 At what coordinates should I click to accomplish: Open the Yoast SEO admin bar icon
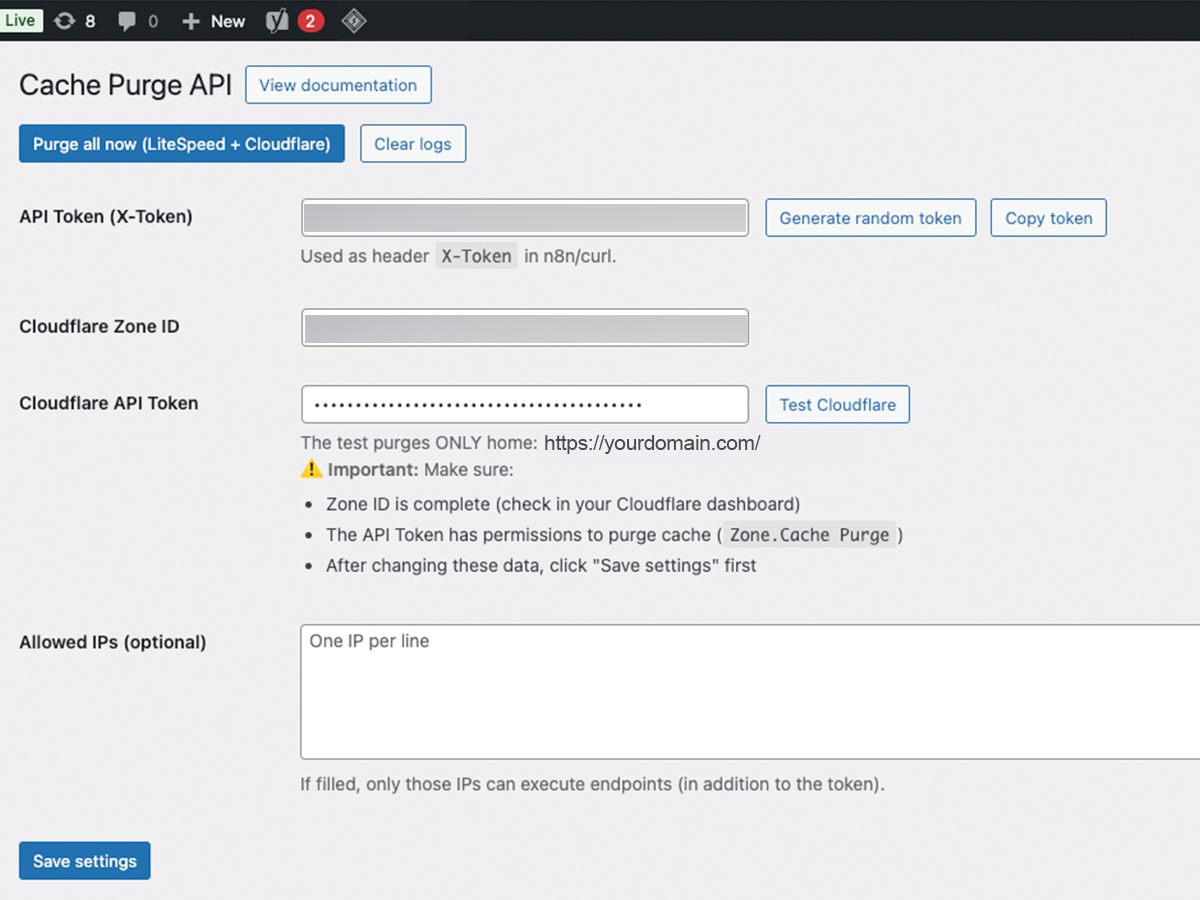(x=279, y=21)
